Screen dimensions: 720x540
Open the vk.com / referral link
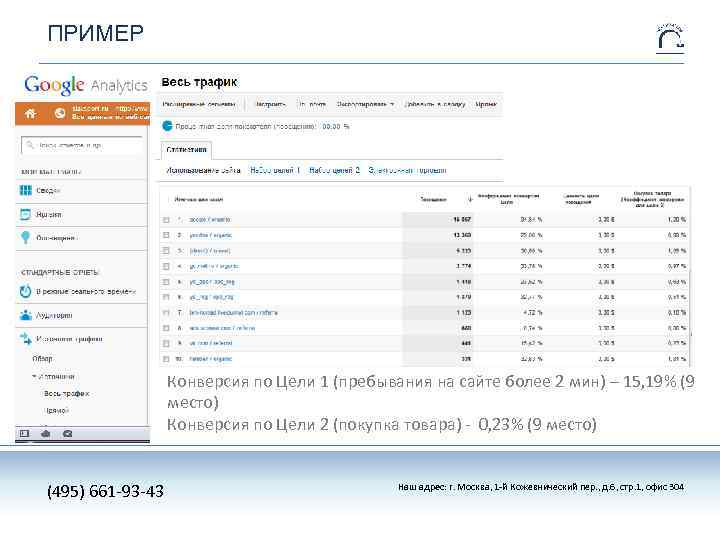[x=211, y=343]
